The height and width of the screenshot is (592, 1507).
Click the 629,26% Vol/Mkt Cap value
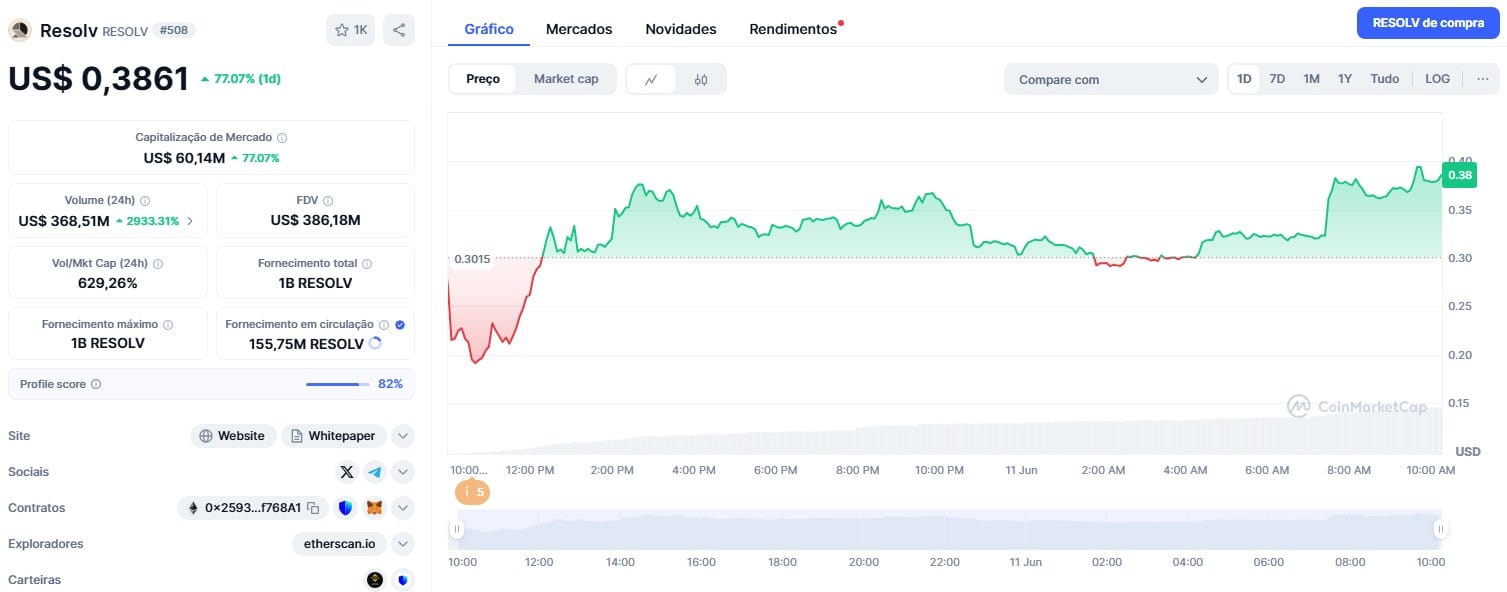[108, 283]
